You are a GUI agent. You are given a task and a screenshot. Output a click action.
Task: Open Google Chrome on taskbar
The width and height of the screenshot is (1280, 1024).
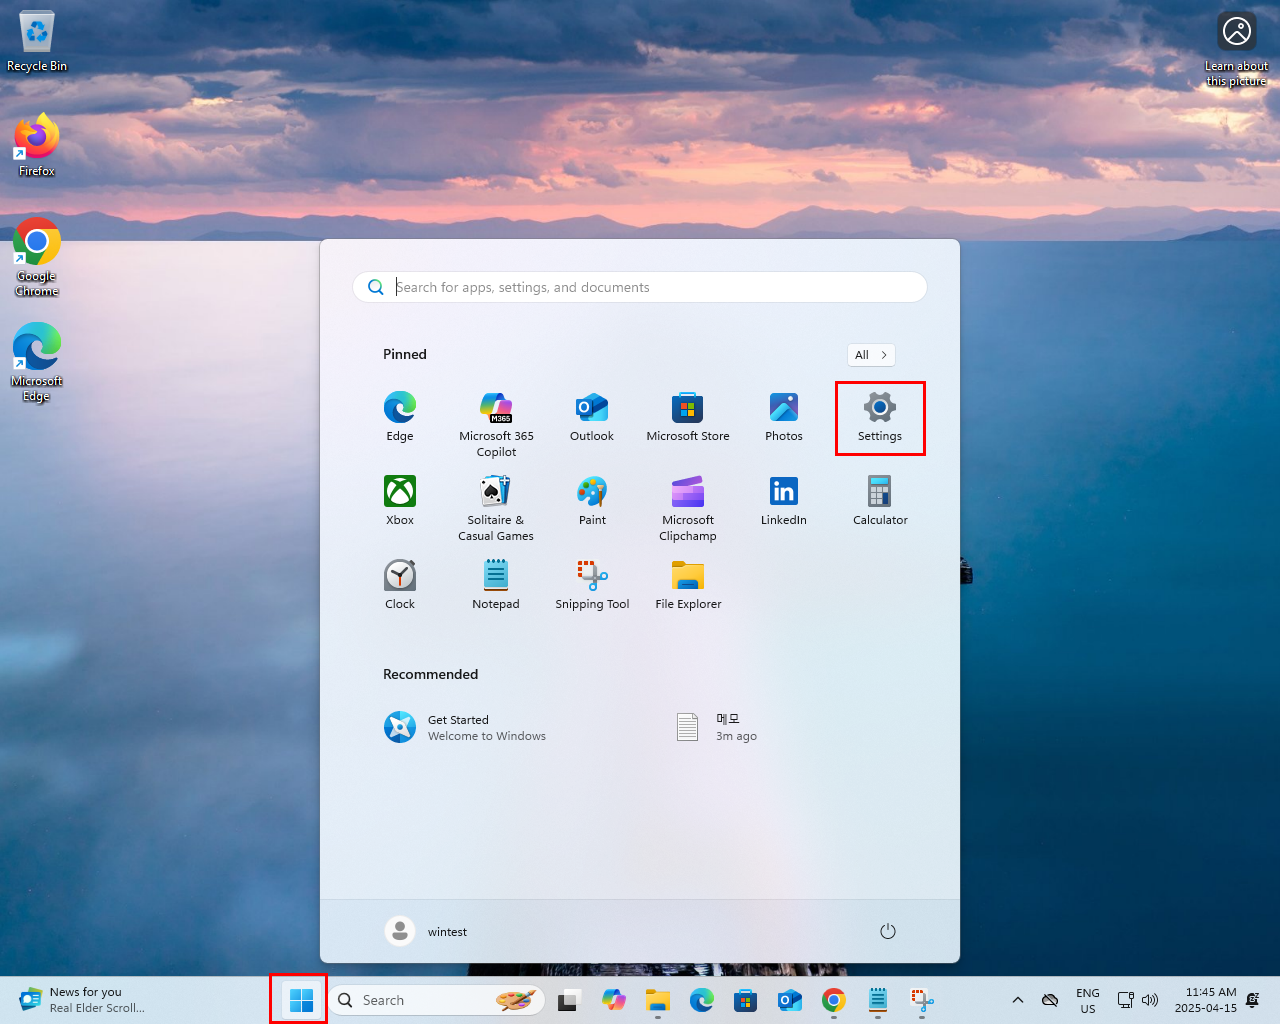click(834, 1000)
